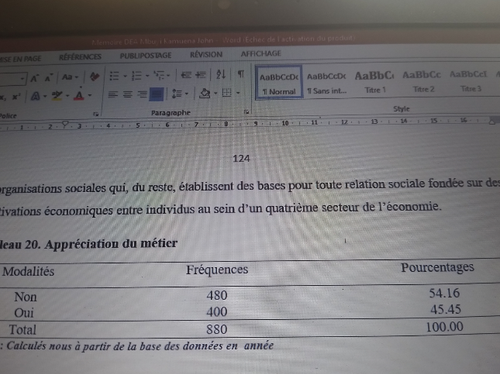The width and height of the screenshot is (500, 374).
Task: Show paragraph marks with the pilcrow icon
Action: coord(241,74)
